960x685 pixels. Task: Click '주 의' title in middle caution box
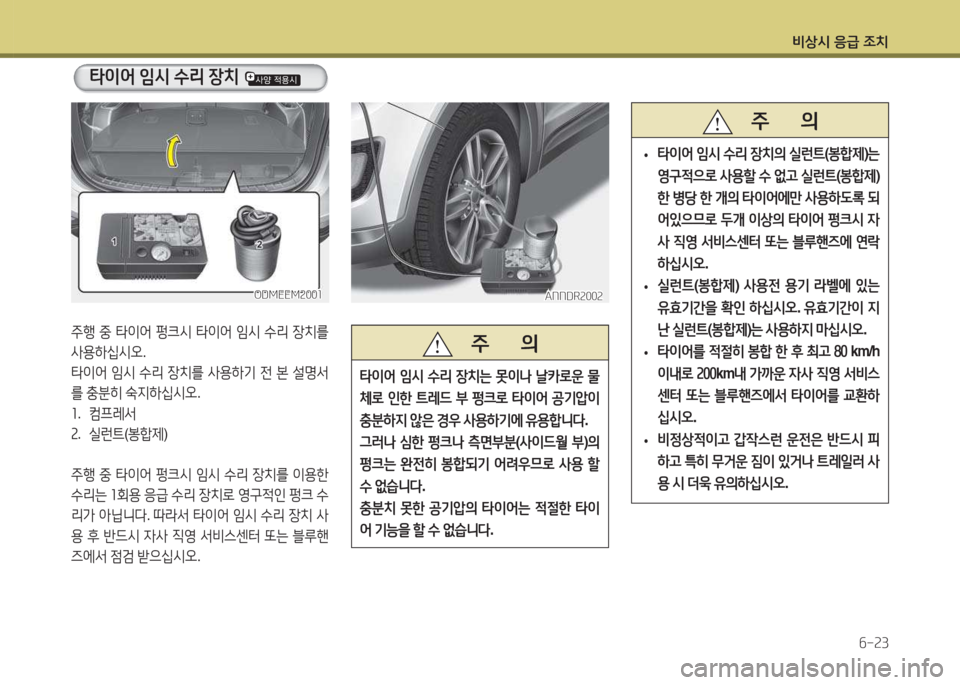504,343
